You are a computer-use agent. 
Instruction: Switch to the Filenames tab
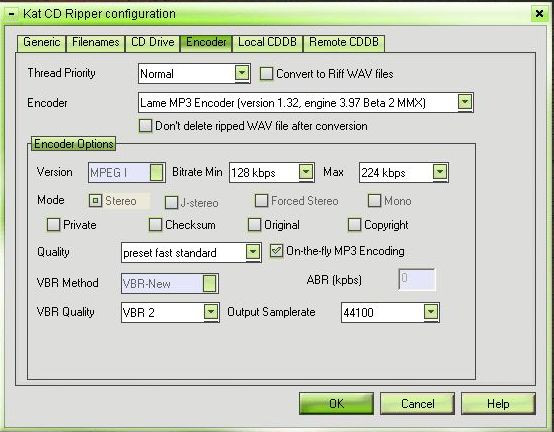[95, 43]
